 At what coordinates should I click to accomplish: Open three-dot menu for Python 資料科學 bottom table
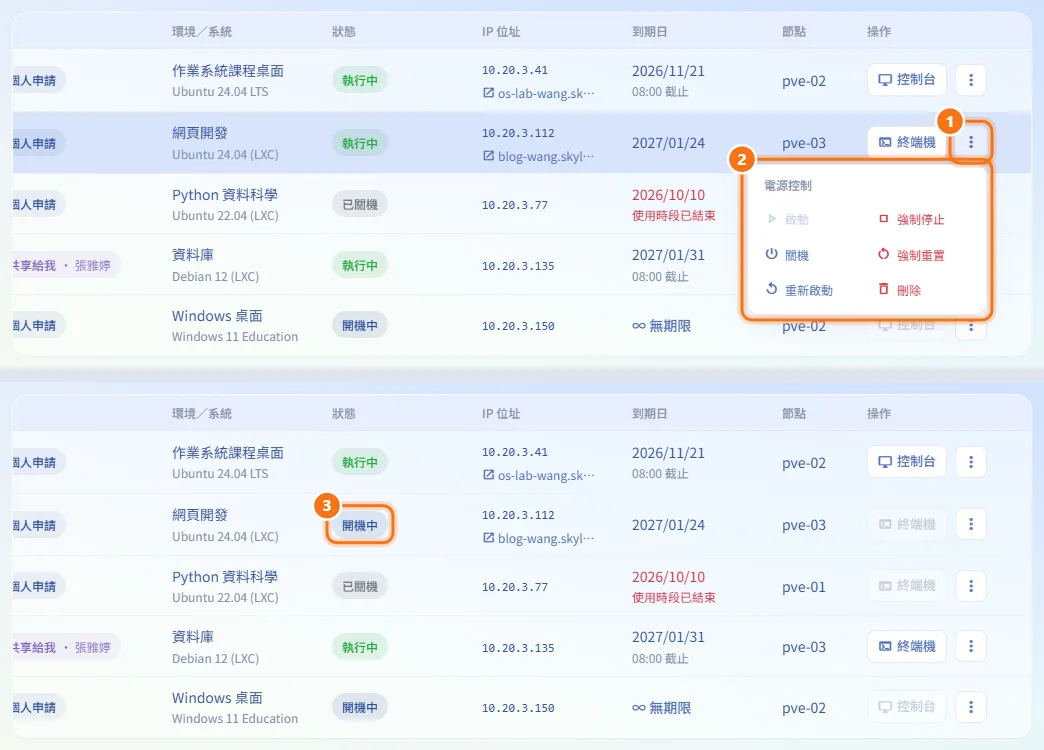(971, 585)
